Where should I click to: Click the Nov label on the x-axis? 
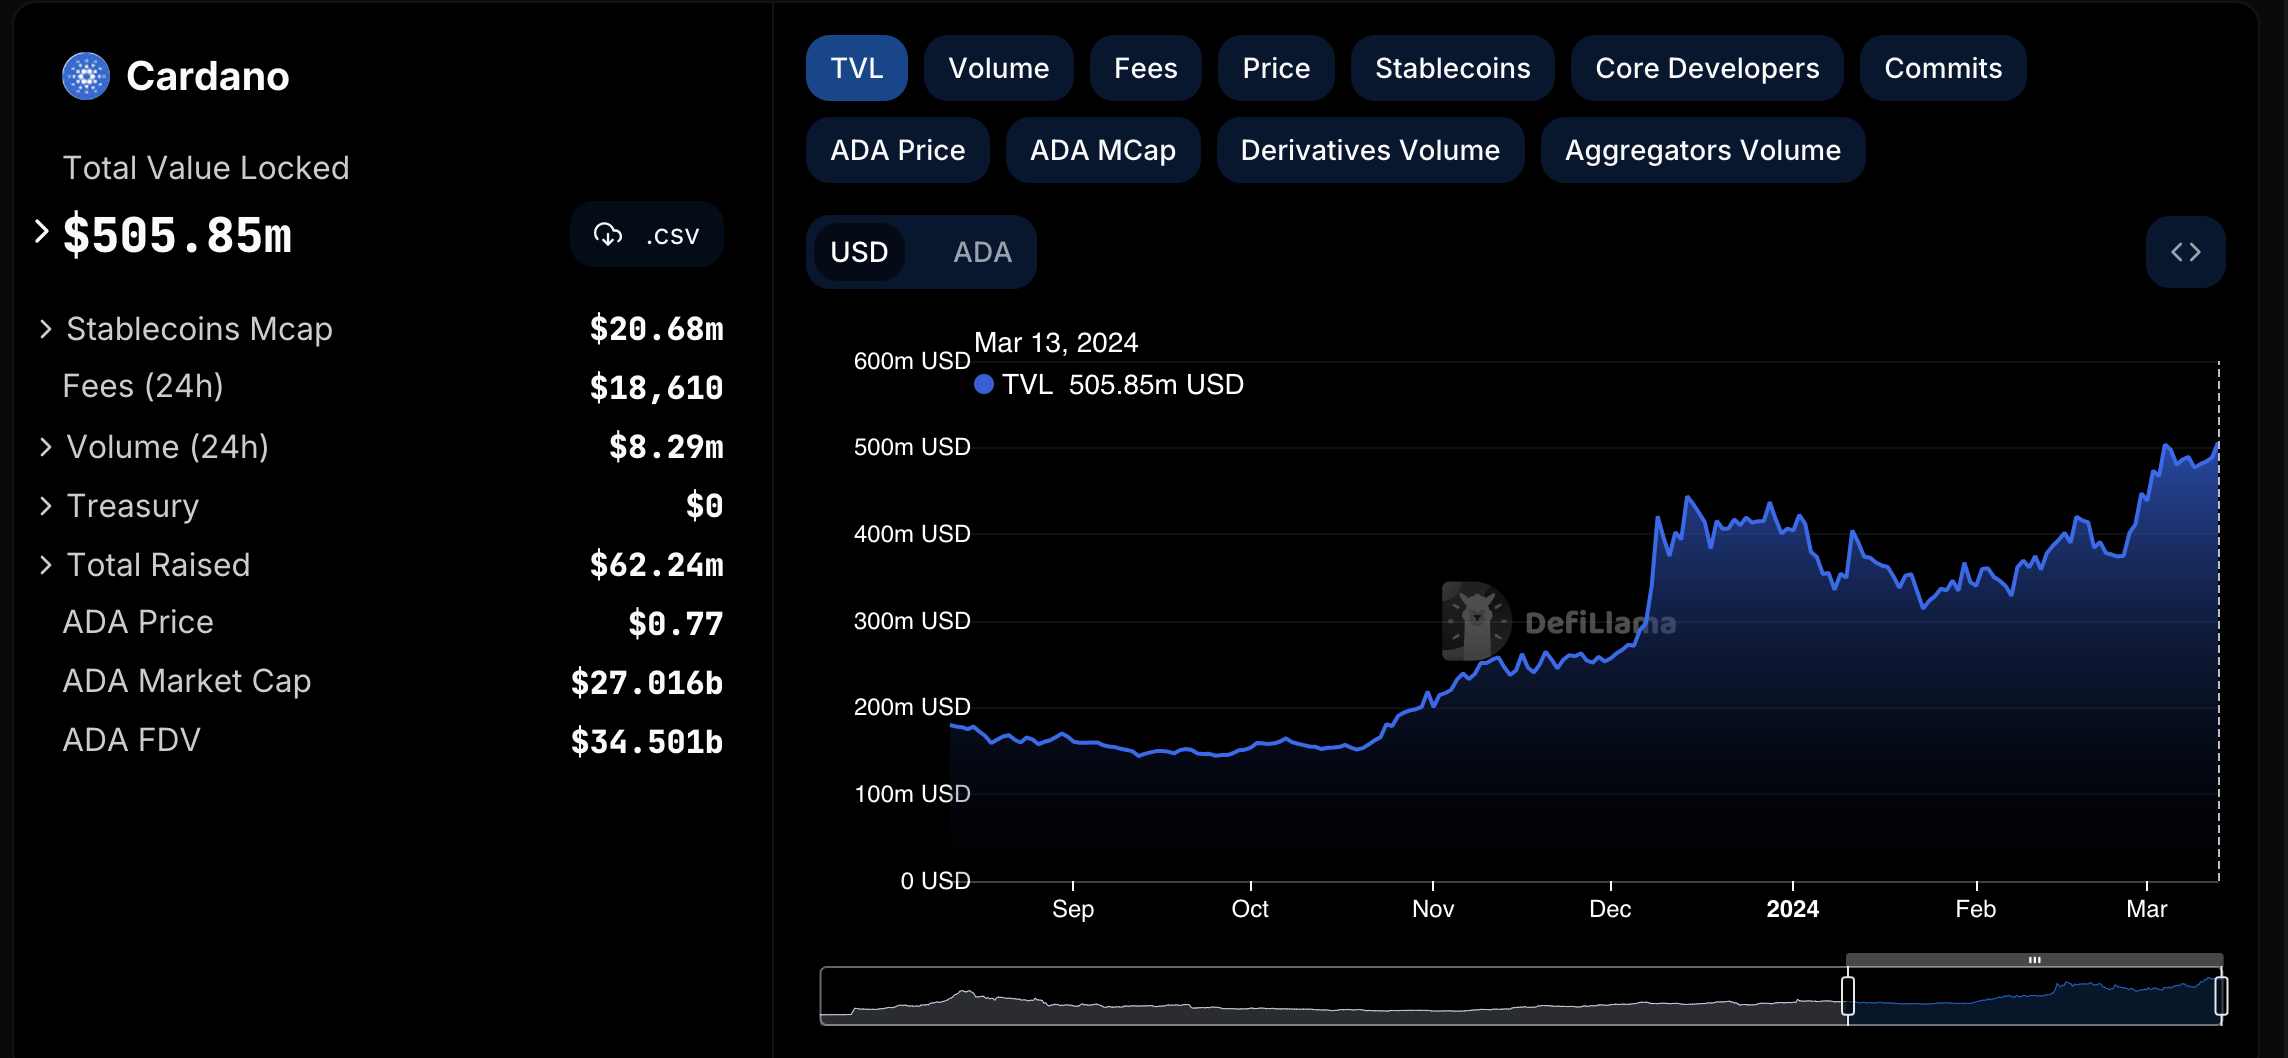pyautogui.click(x=1433, y=909)
